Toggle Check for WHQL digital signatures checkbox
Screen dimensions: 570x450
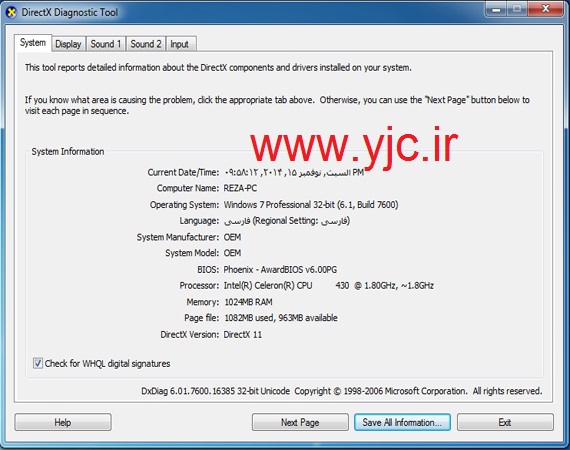pyautogui.click(x=37, y=363)
